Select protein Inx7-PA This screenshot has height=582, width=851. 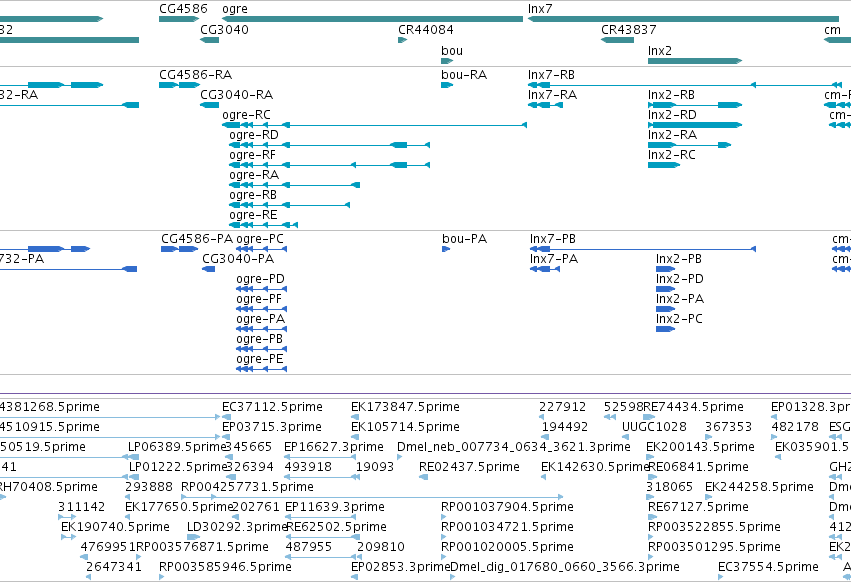[545, 269]
